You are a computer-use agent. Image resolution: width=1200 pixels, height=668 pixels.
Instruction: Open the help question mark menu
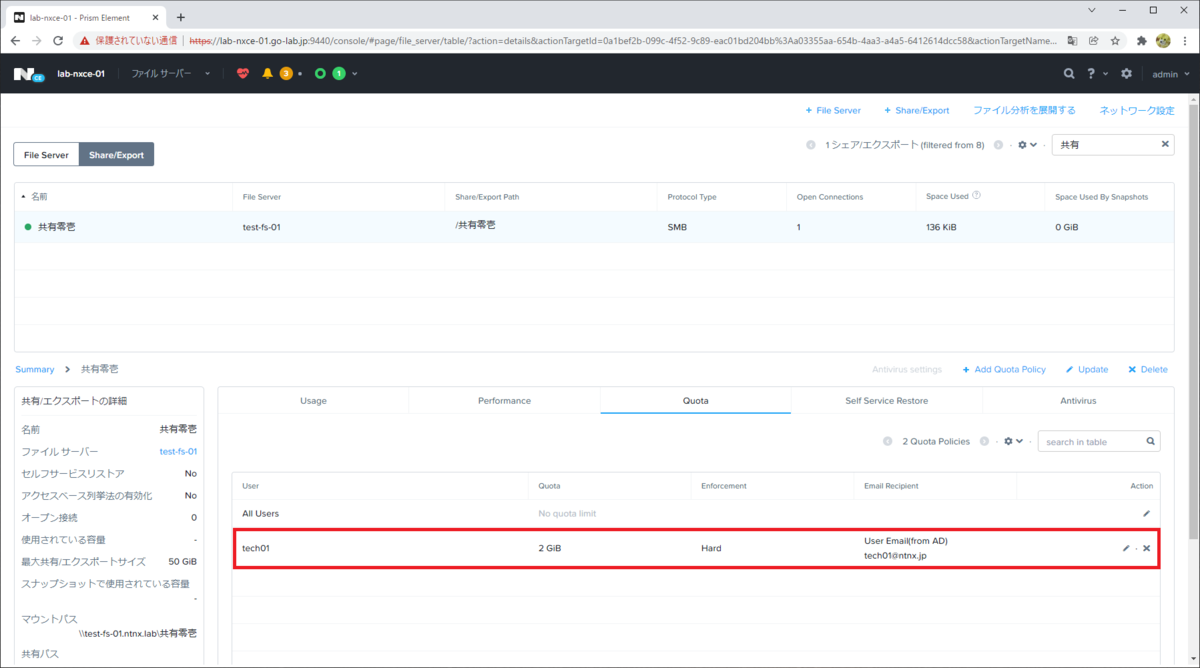(x=1097, y=73)
